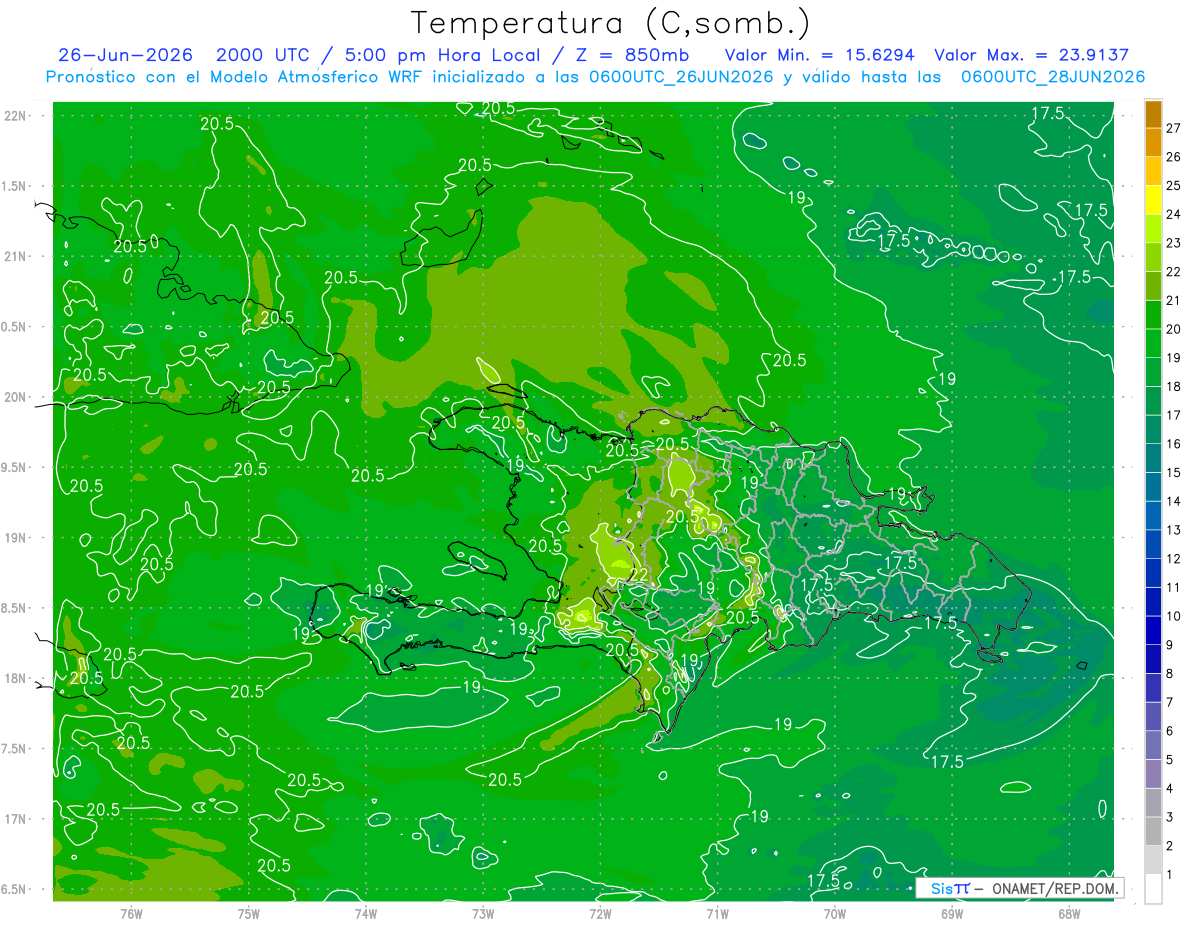Click the legend color band between 20 and 21
1200x927 pixels.
(x=1153, y=315)
